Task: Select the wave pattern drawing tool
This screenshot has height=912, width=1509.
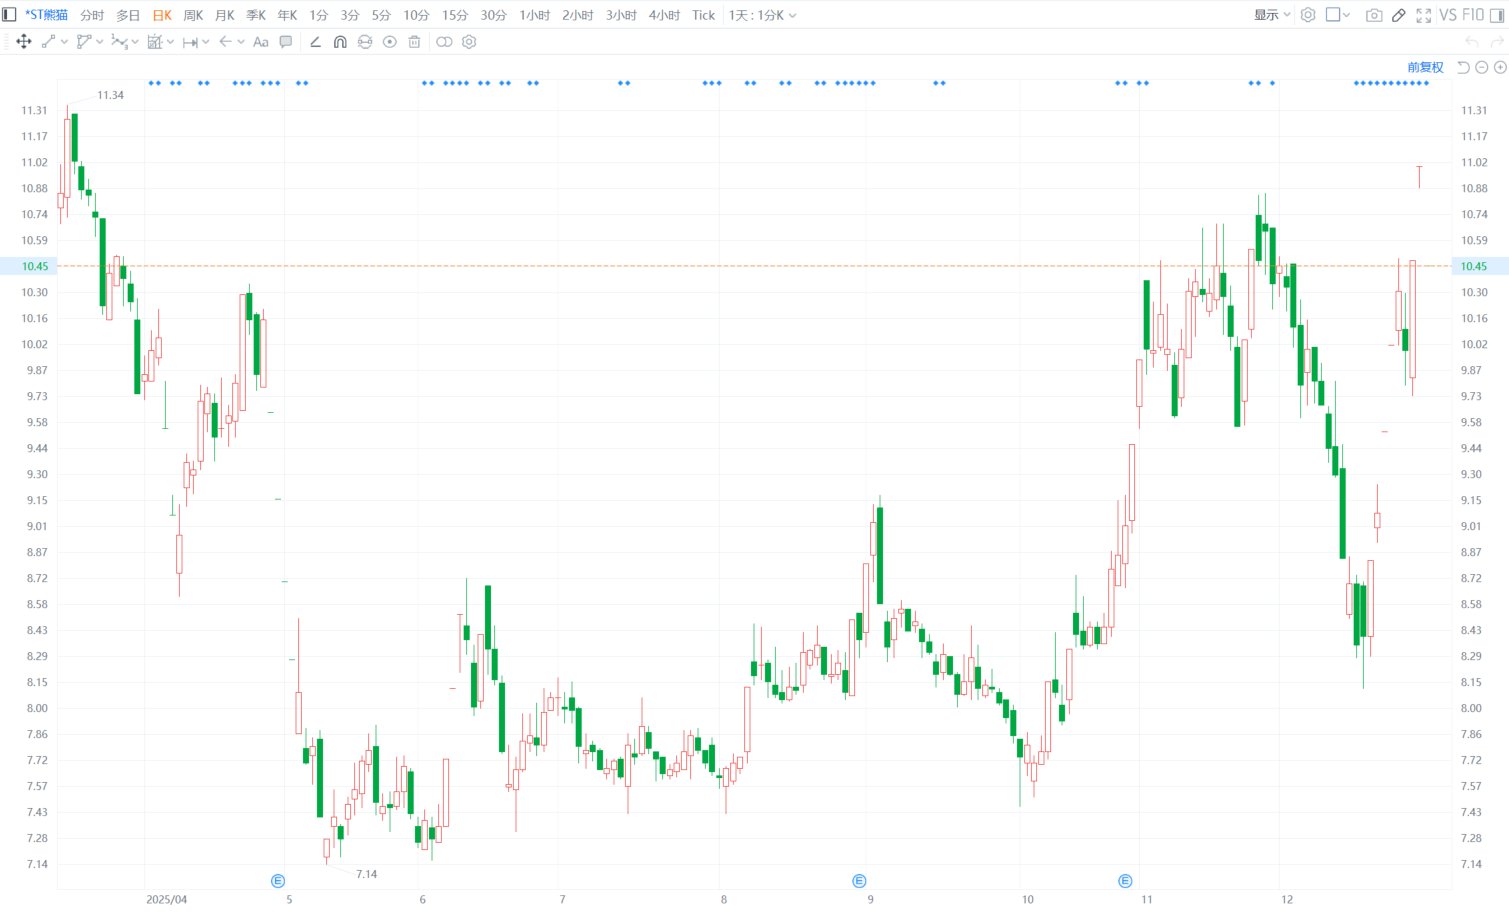Action: tap(119, 42)
